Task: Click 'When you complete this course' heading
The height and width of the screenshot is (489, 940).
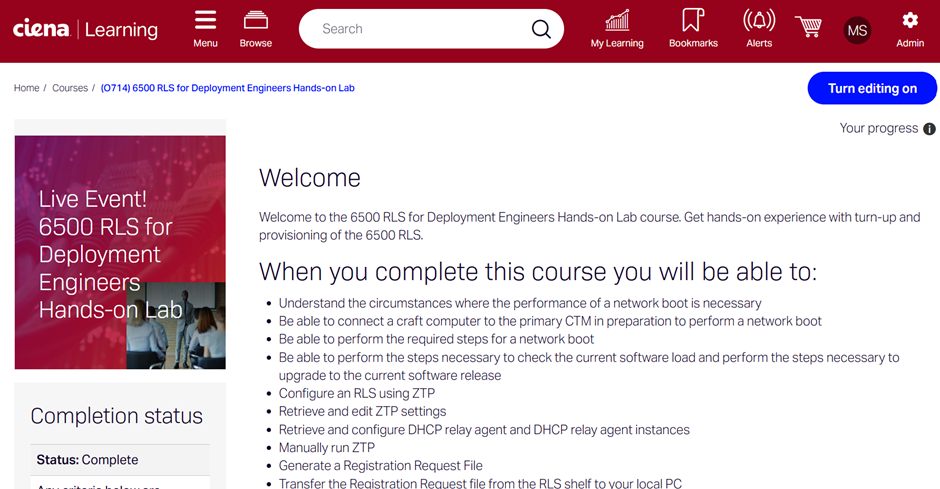Action: coord(538,272)
